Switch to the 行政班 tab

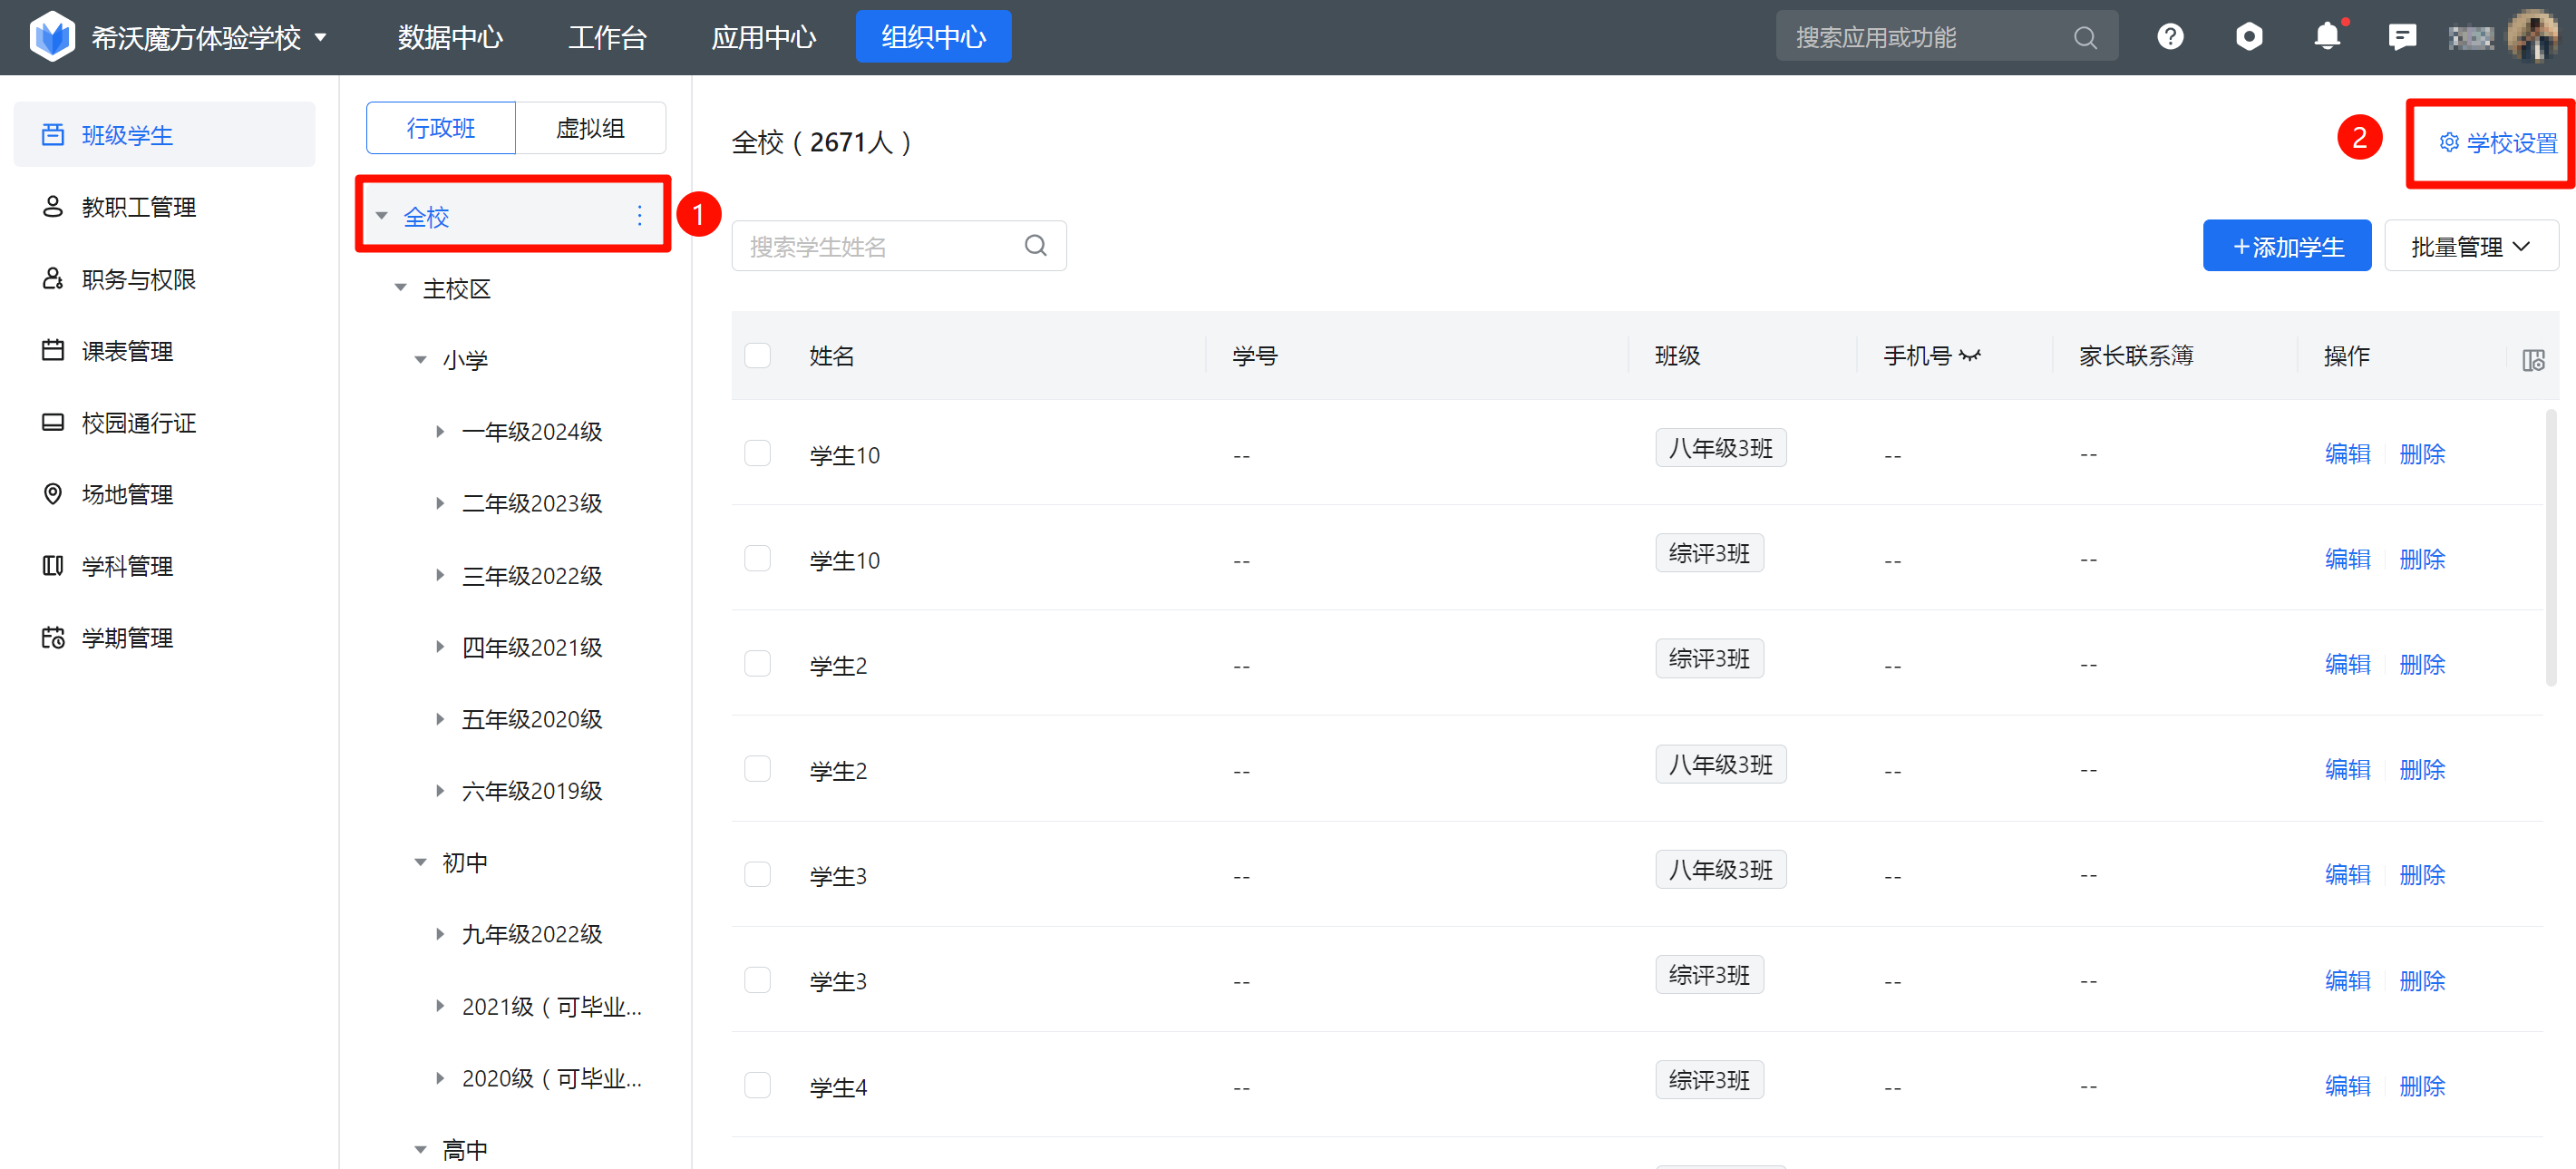[441, 128]
